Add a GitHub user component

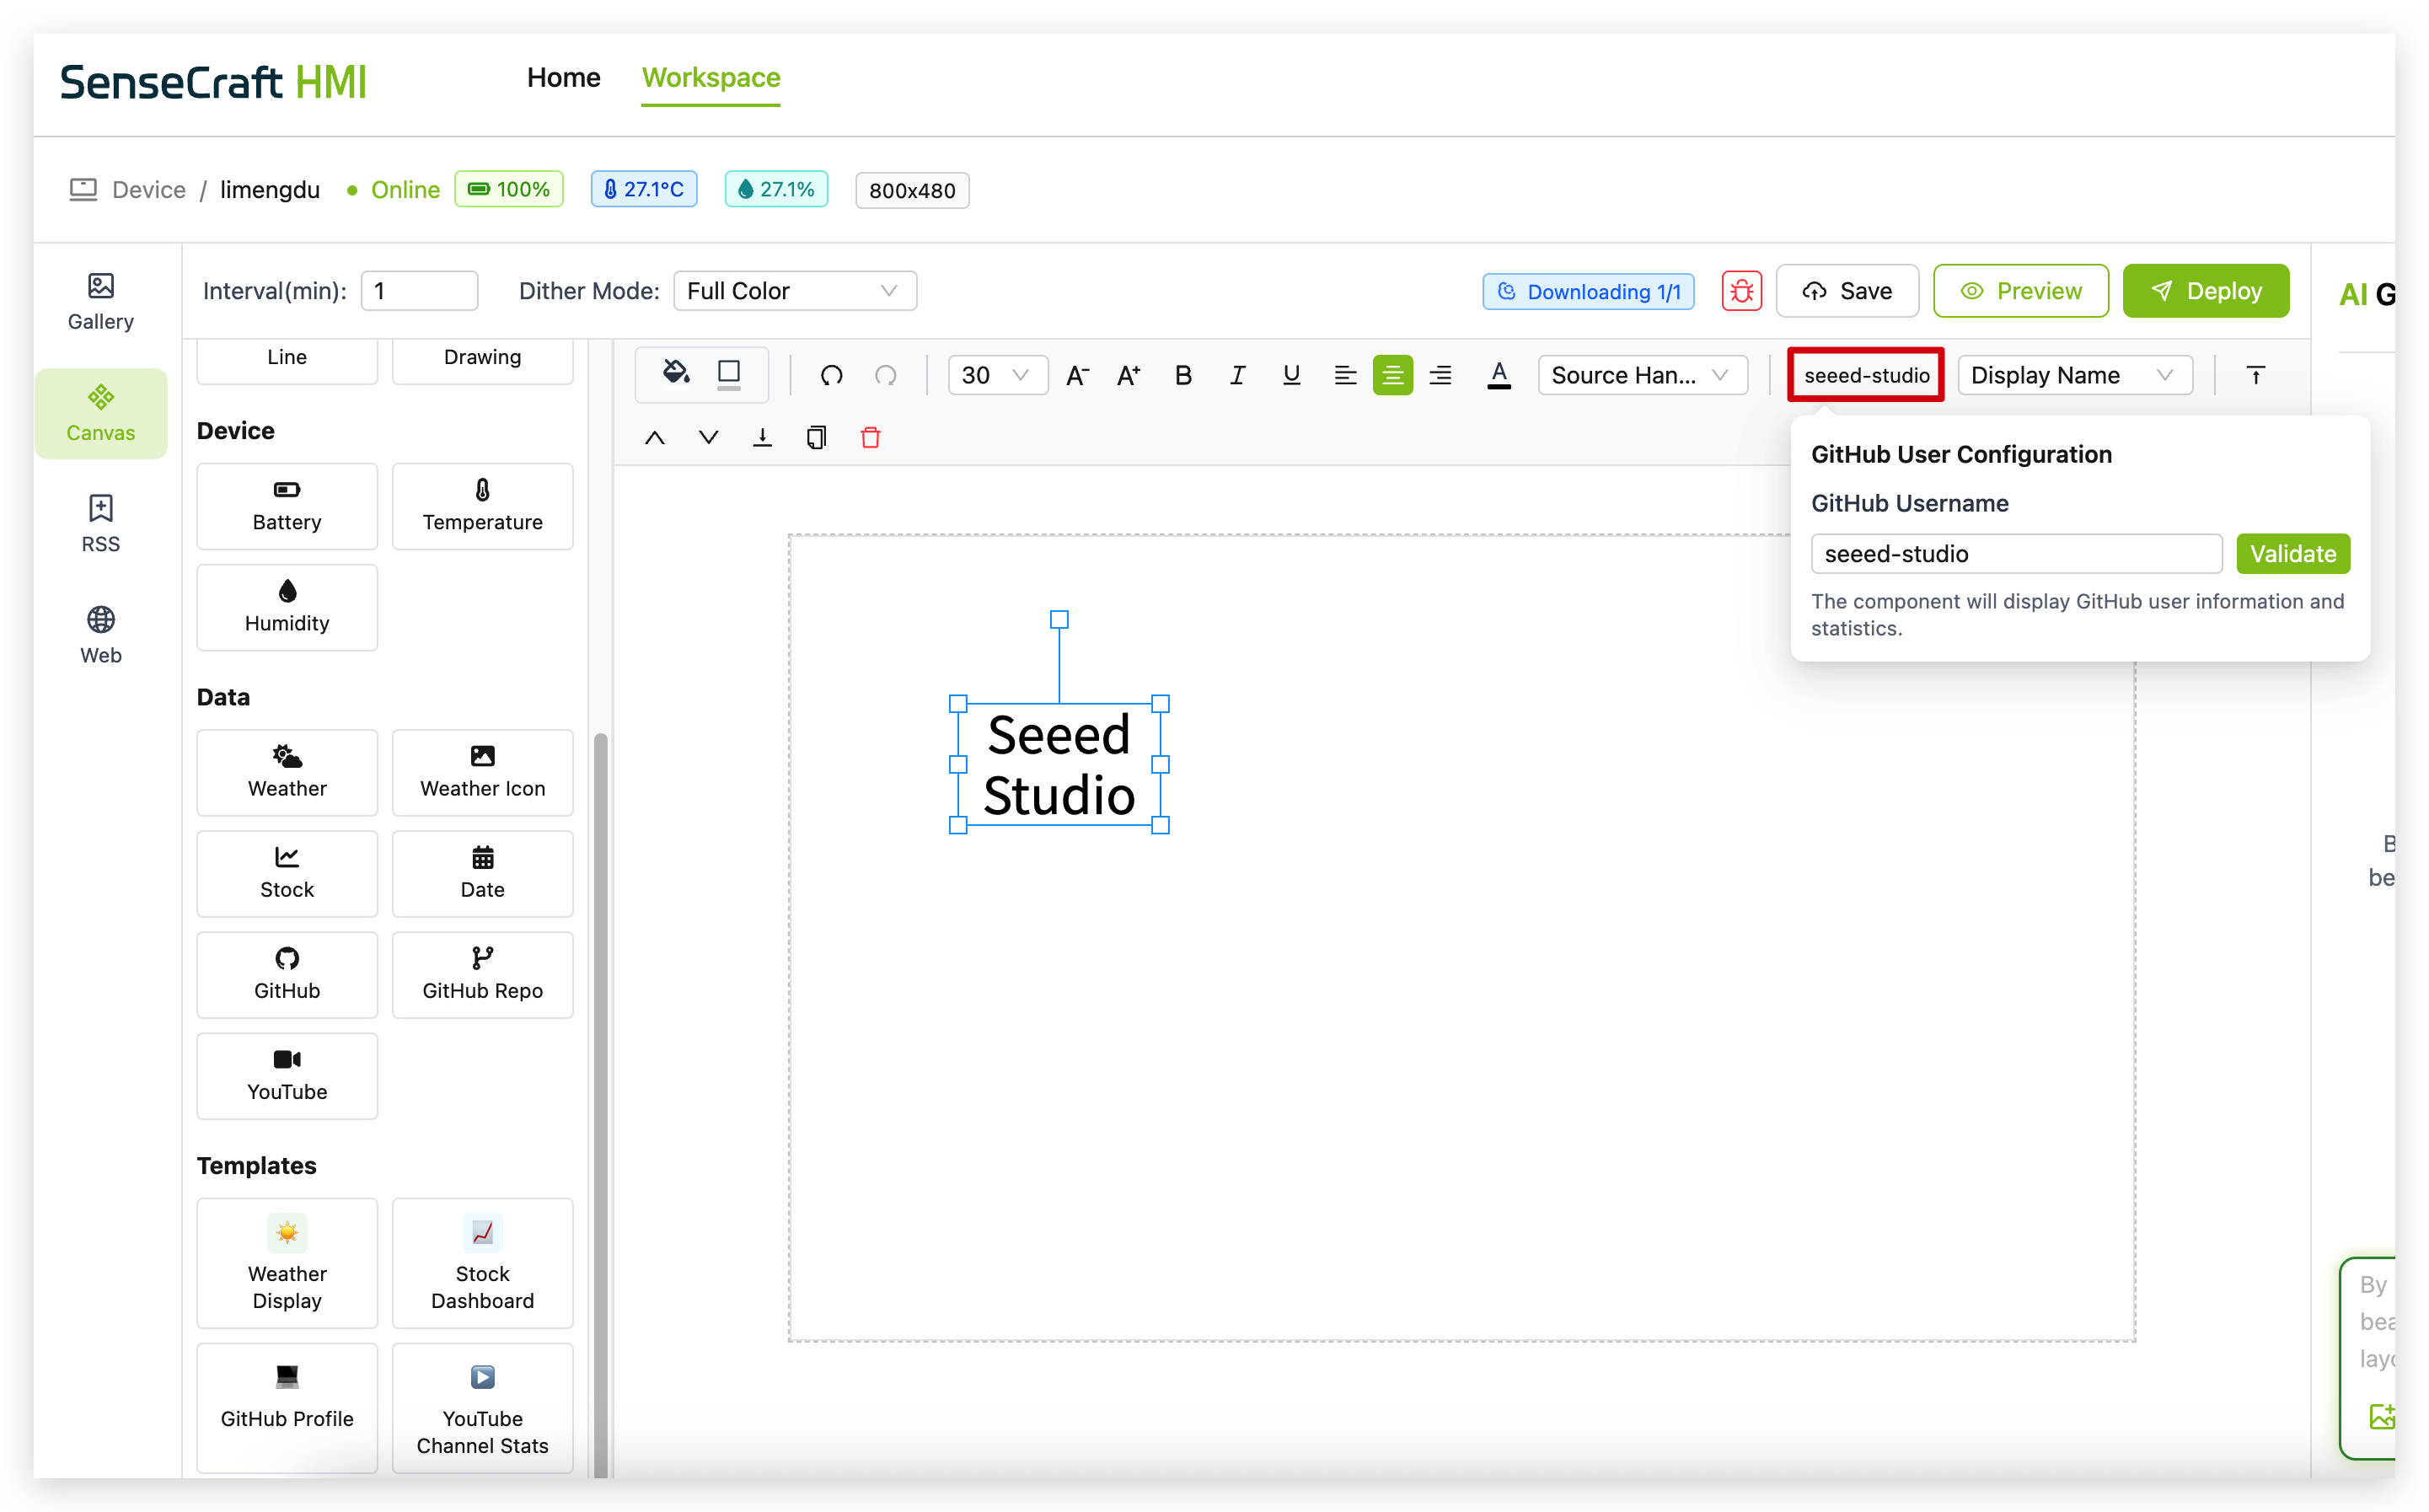click(287, 974)
